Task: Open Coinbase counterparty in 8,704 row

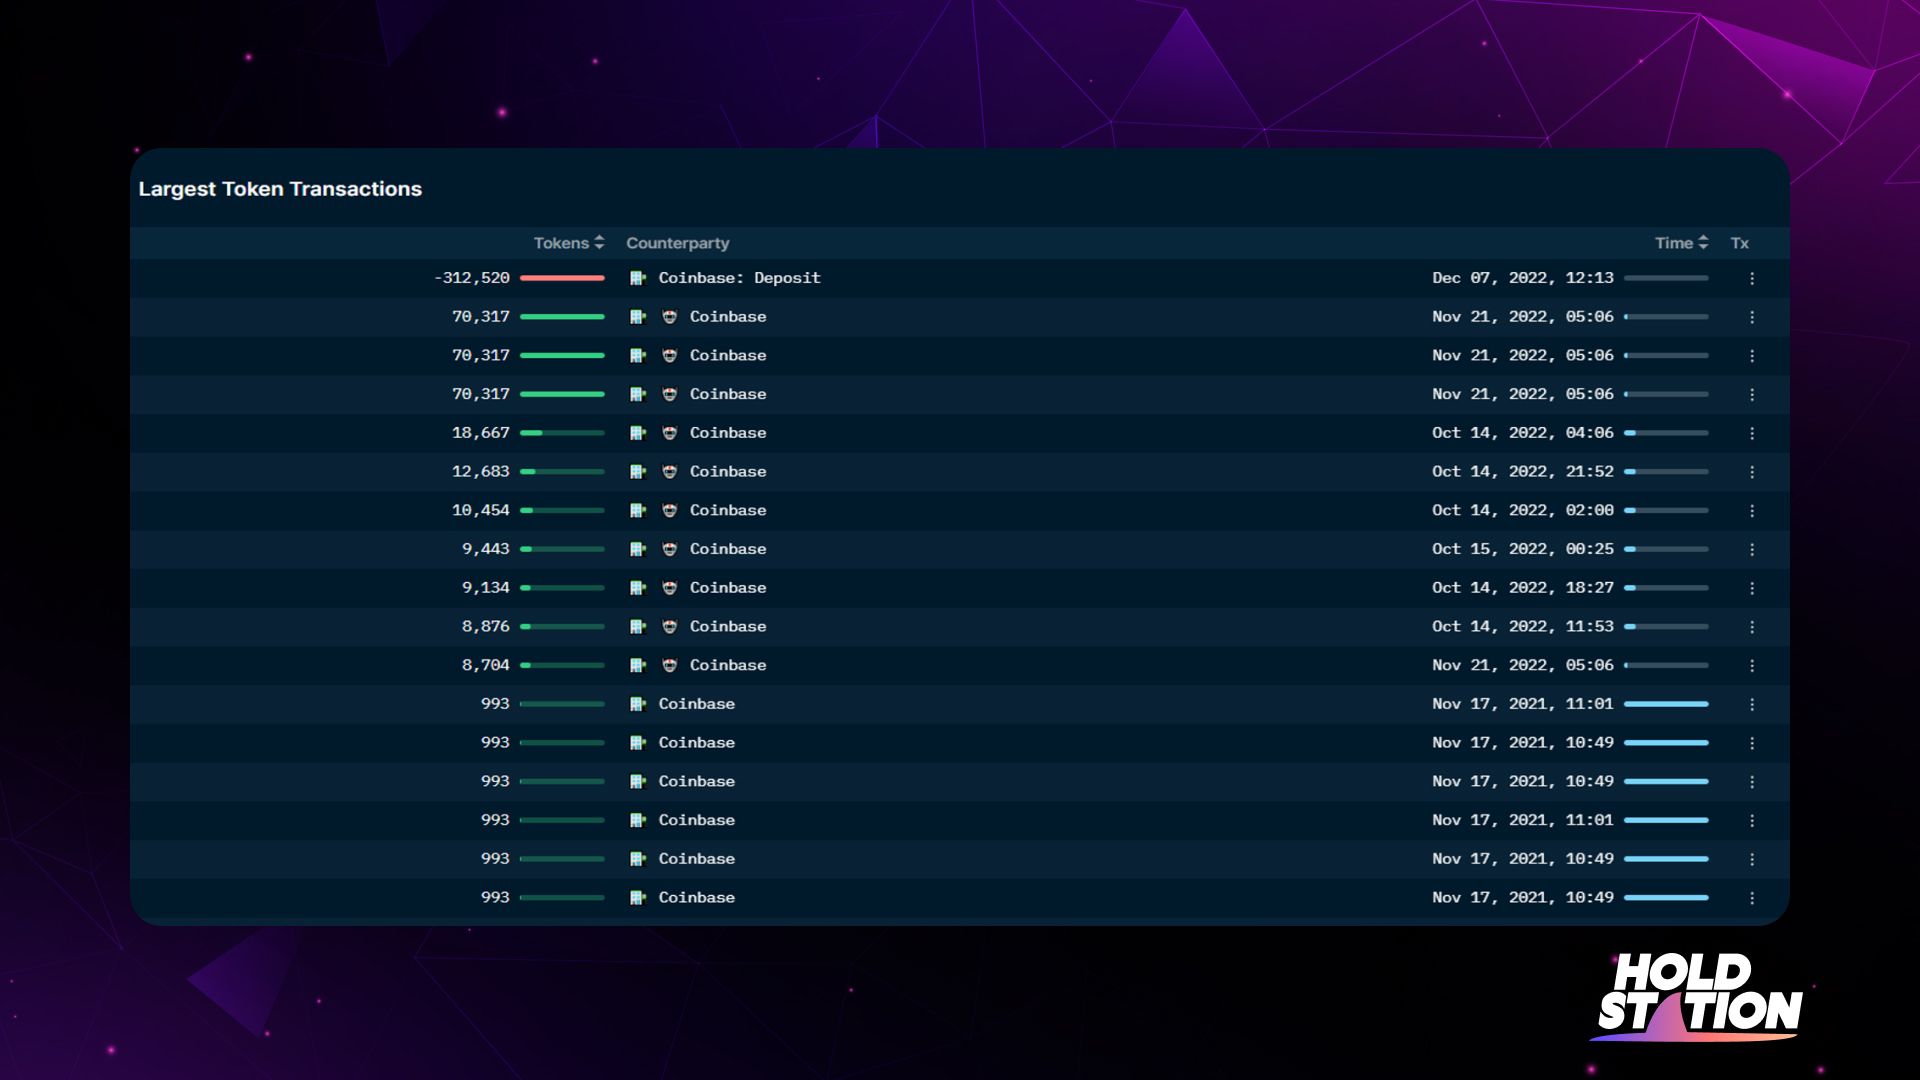Action: (728, 666)
